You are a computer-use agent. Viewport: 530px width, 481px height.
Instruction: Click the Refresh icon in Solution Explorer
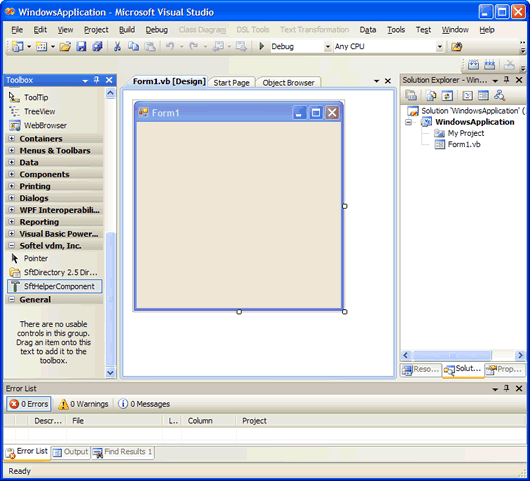click(x=447, y=96)
